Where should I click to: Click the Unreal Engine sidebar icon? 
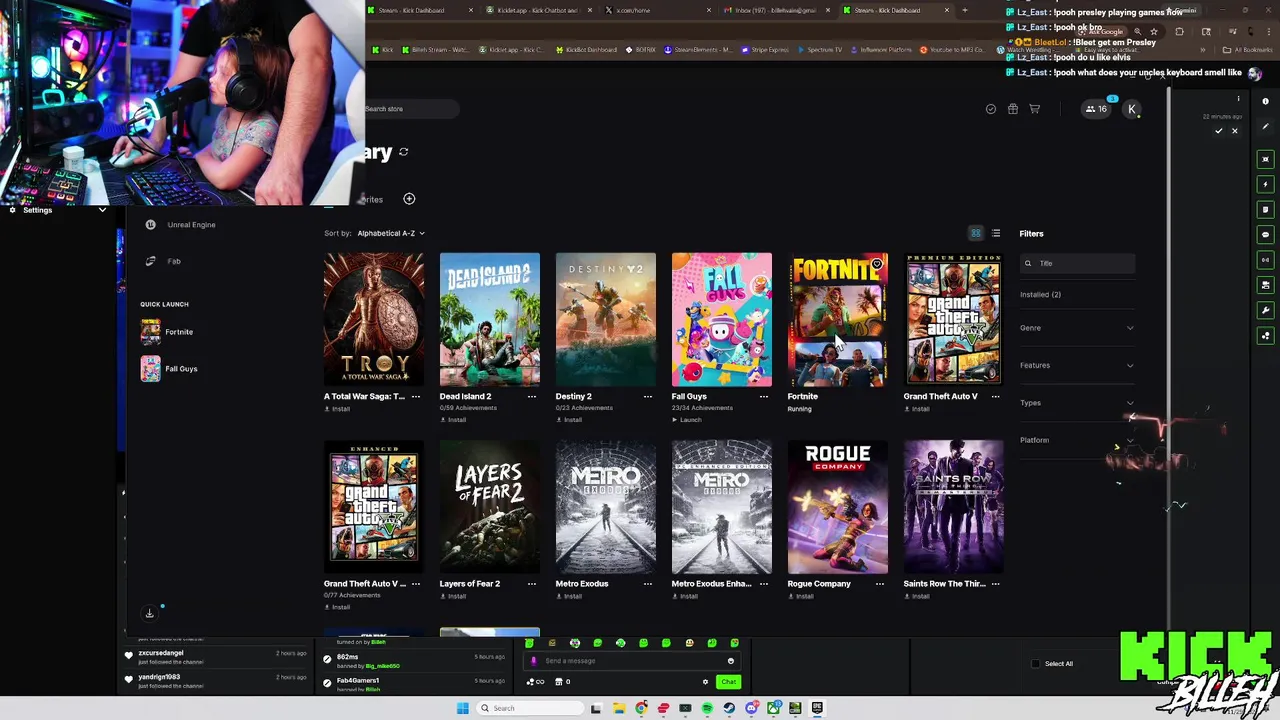[x=150, y=225]
